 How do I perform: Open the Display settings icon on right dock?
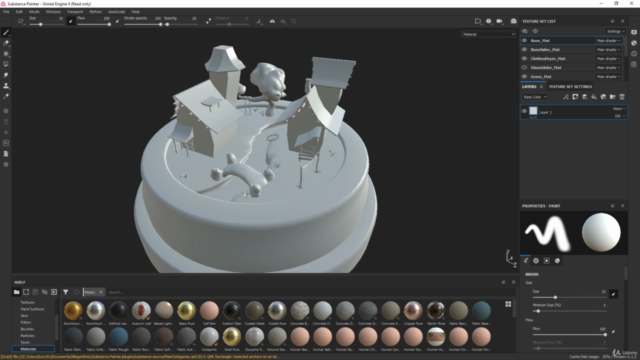point(634,33)
